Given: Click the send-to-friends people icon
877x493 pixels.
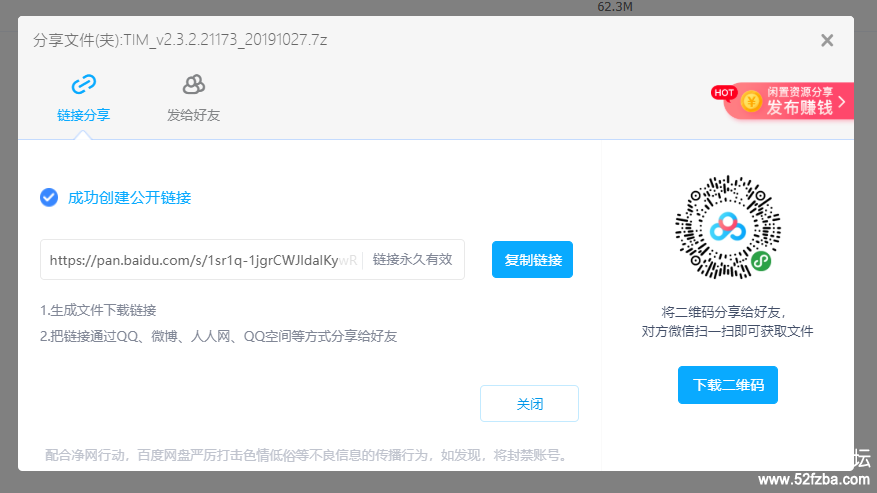Looking at the screenshot, I should pos(194,84).
